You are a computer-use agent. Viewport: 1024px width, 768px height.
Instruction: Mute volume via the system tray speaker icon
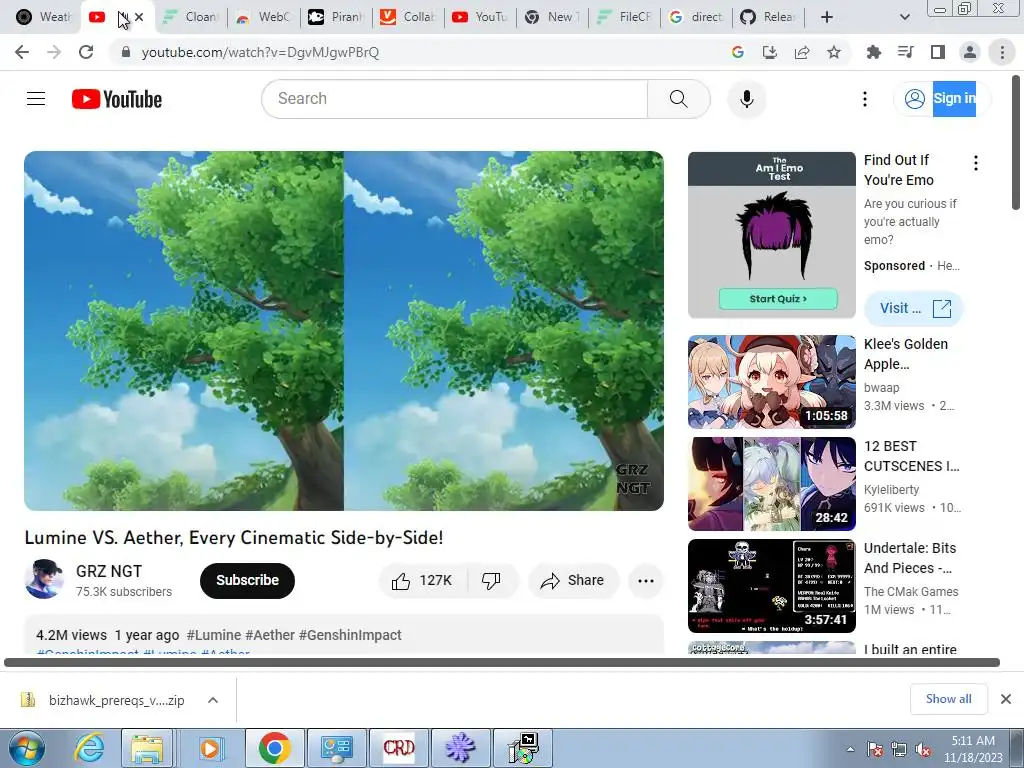click(x=923, y=750)
